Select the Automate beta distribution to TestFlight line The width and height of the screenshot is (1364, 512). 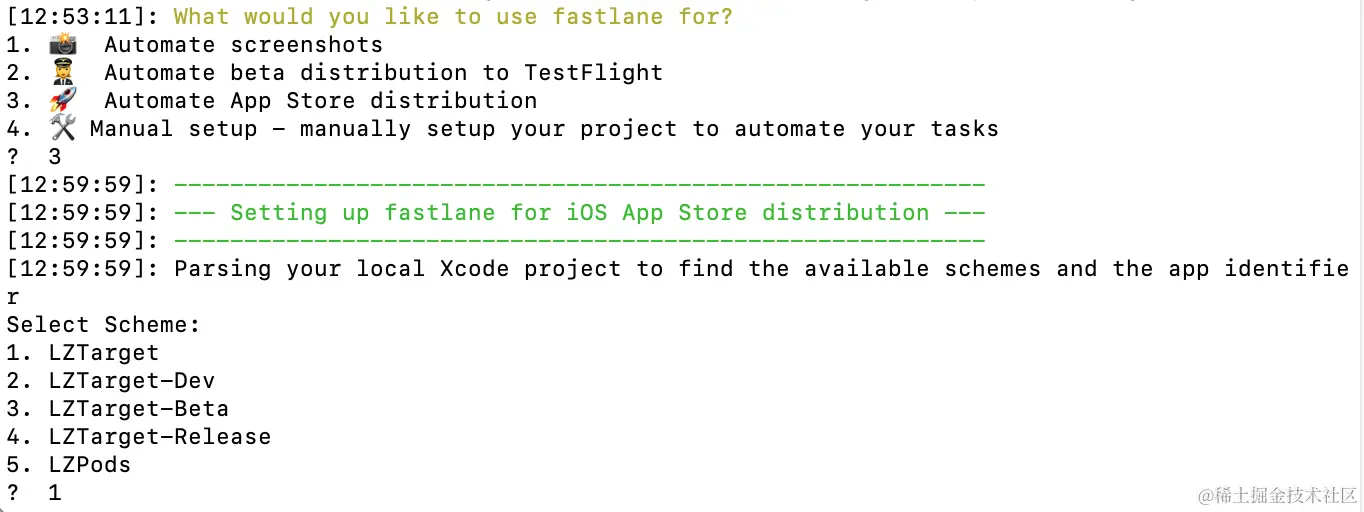[x=383, y=72]
